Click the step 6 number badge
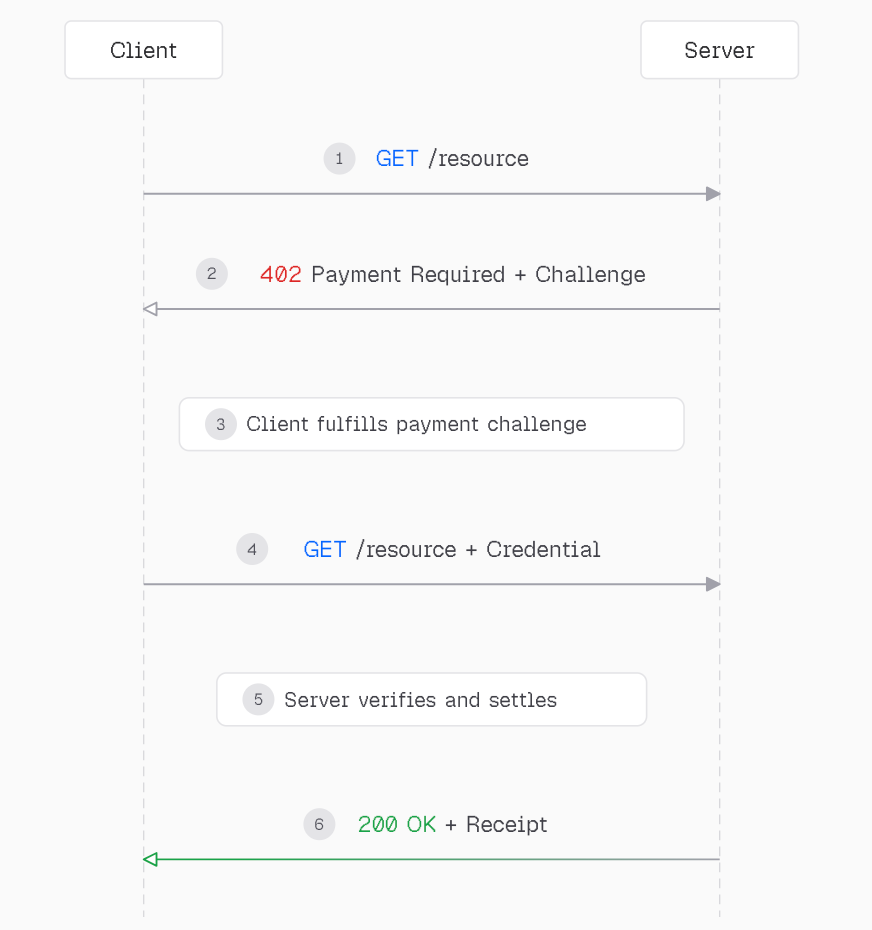The image size is (872, 930). tap(319, 824)
